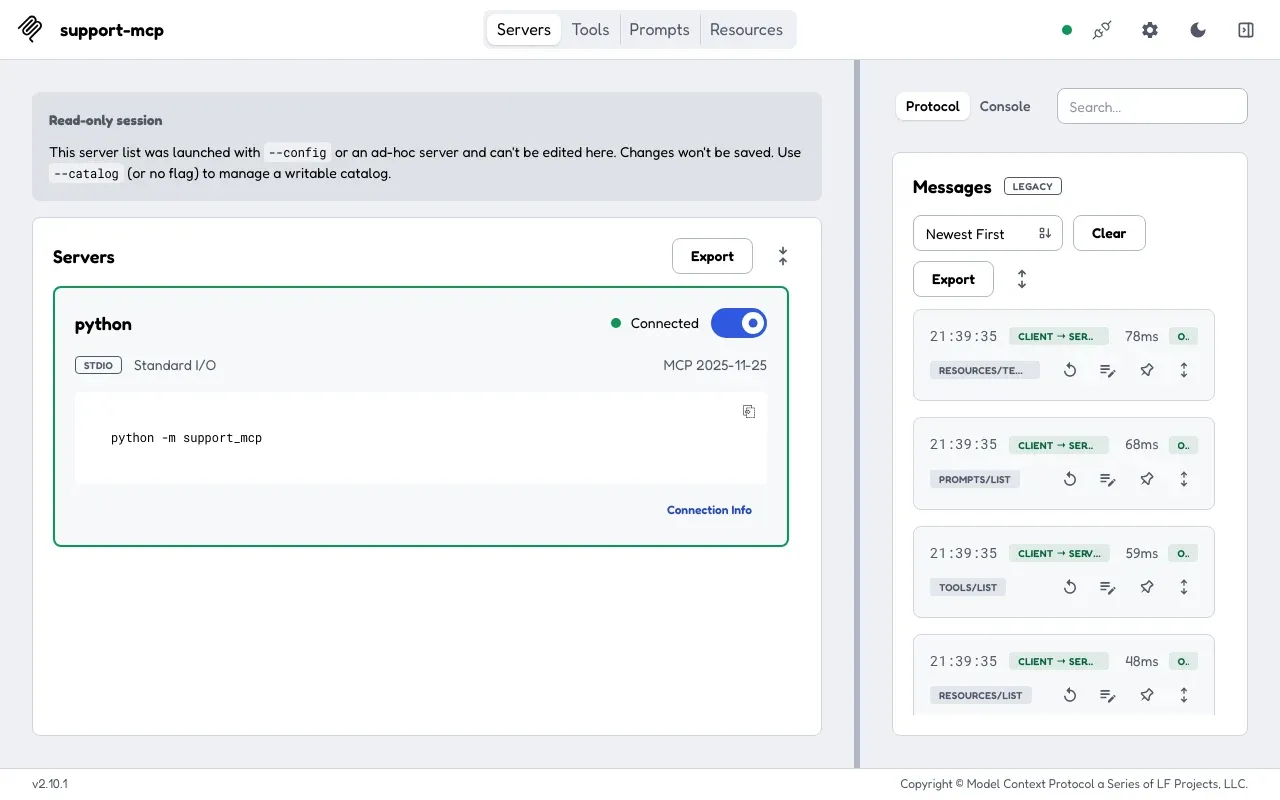Viewport: 1280px width, 800px height.
Task: Switch to the Prompts tab
Action: [x=659, y=29]
